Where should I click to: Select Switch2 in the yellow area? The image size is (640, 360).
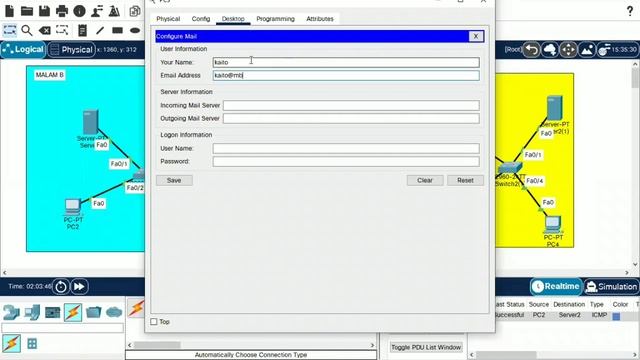pos(509,168)
